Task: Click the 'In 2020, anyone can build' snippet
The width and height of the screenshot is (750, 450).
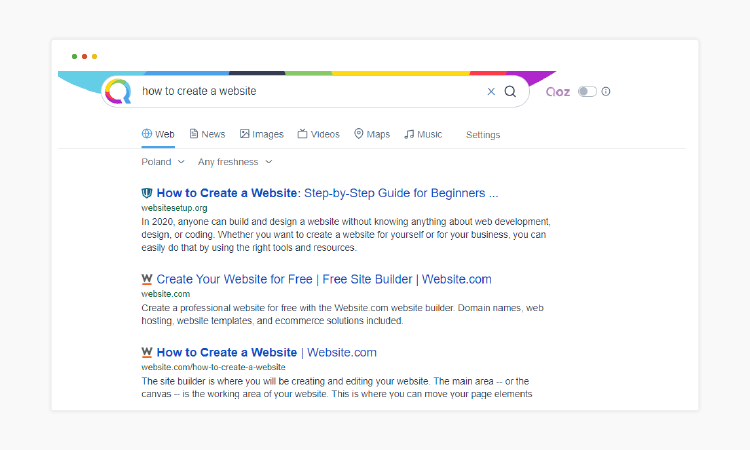Action: click(x=346, y=235)
